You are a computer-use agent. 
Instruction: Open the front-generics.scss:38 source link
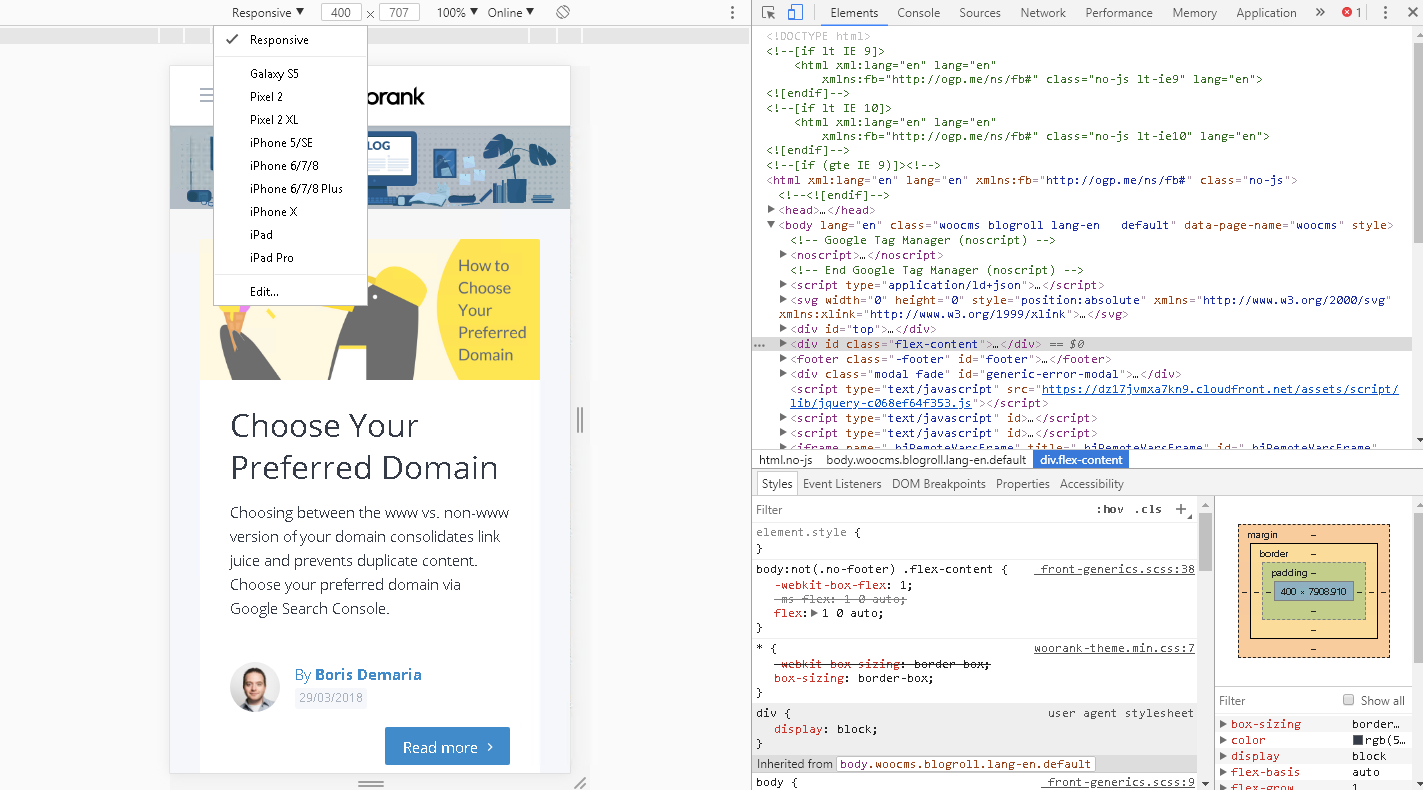pos(1113,568)
